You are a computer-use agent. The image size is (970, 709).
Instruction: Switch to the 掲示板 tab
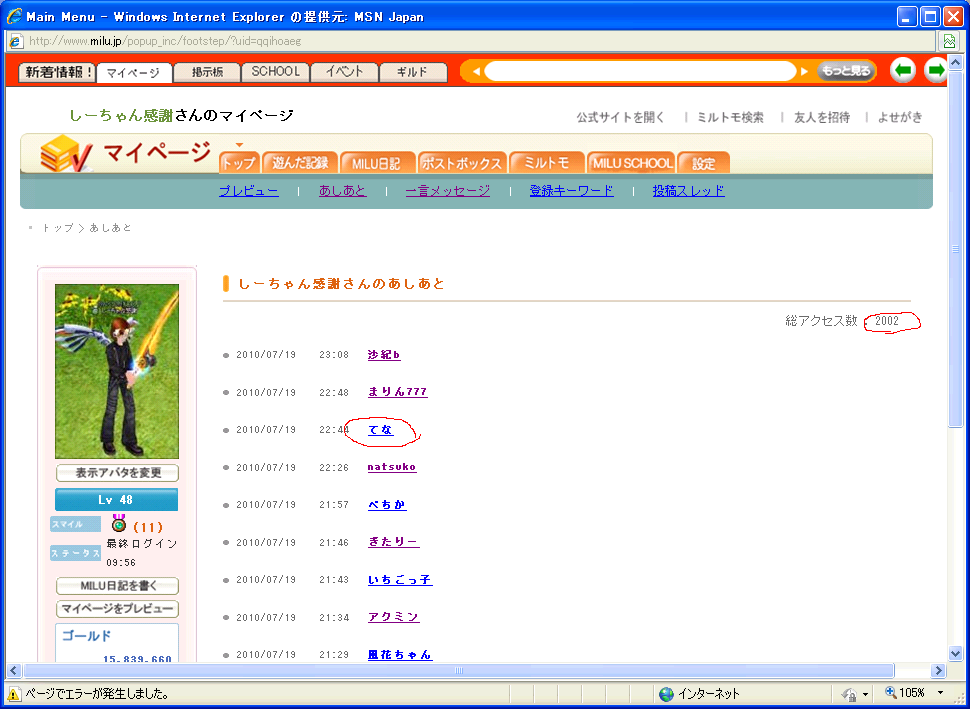[x=207, y=72]
